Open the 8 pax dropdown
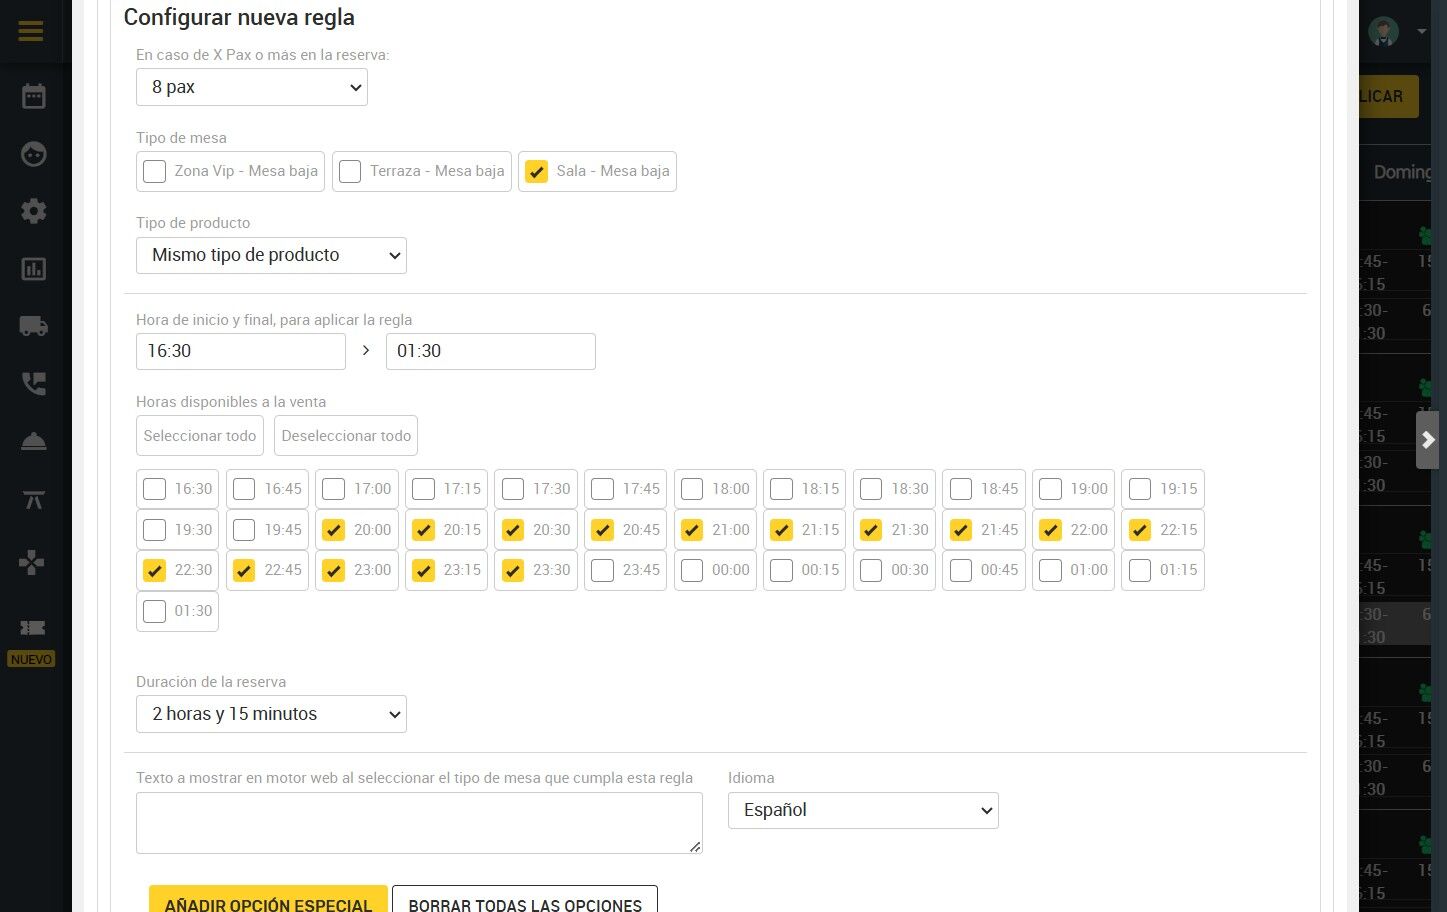The width and height of the screenshot is (1447, 912). (x=252, y=87)
